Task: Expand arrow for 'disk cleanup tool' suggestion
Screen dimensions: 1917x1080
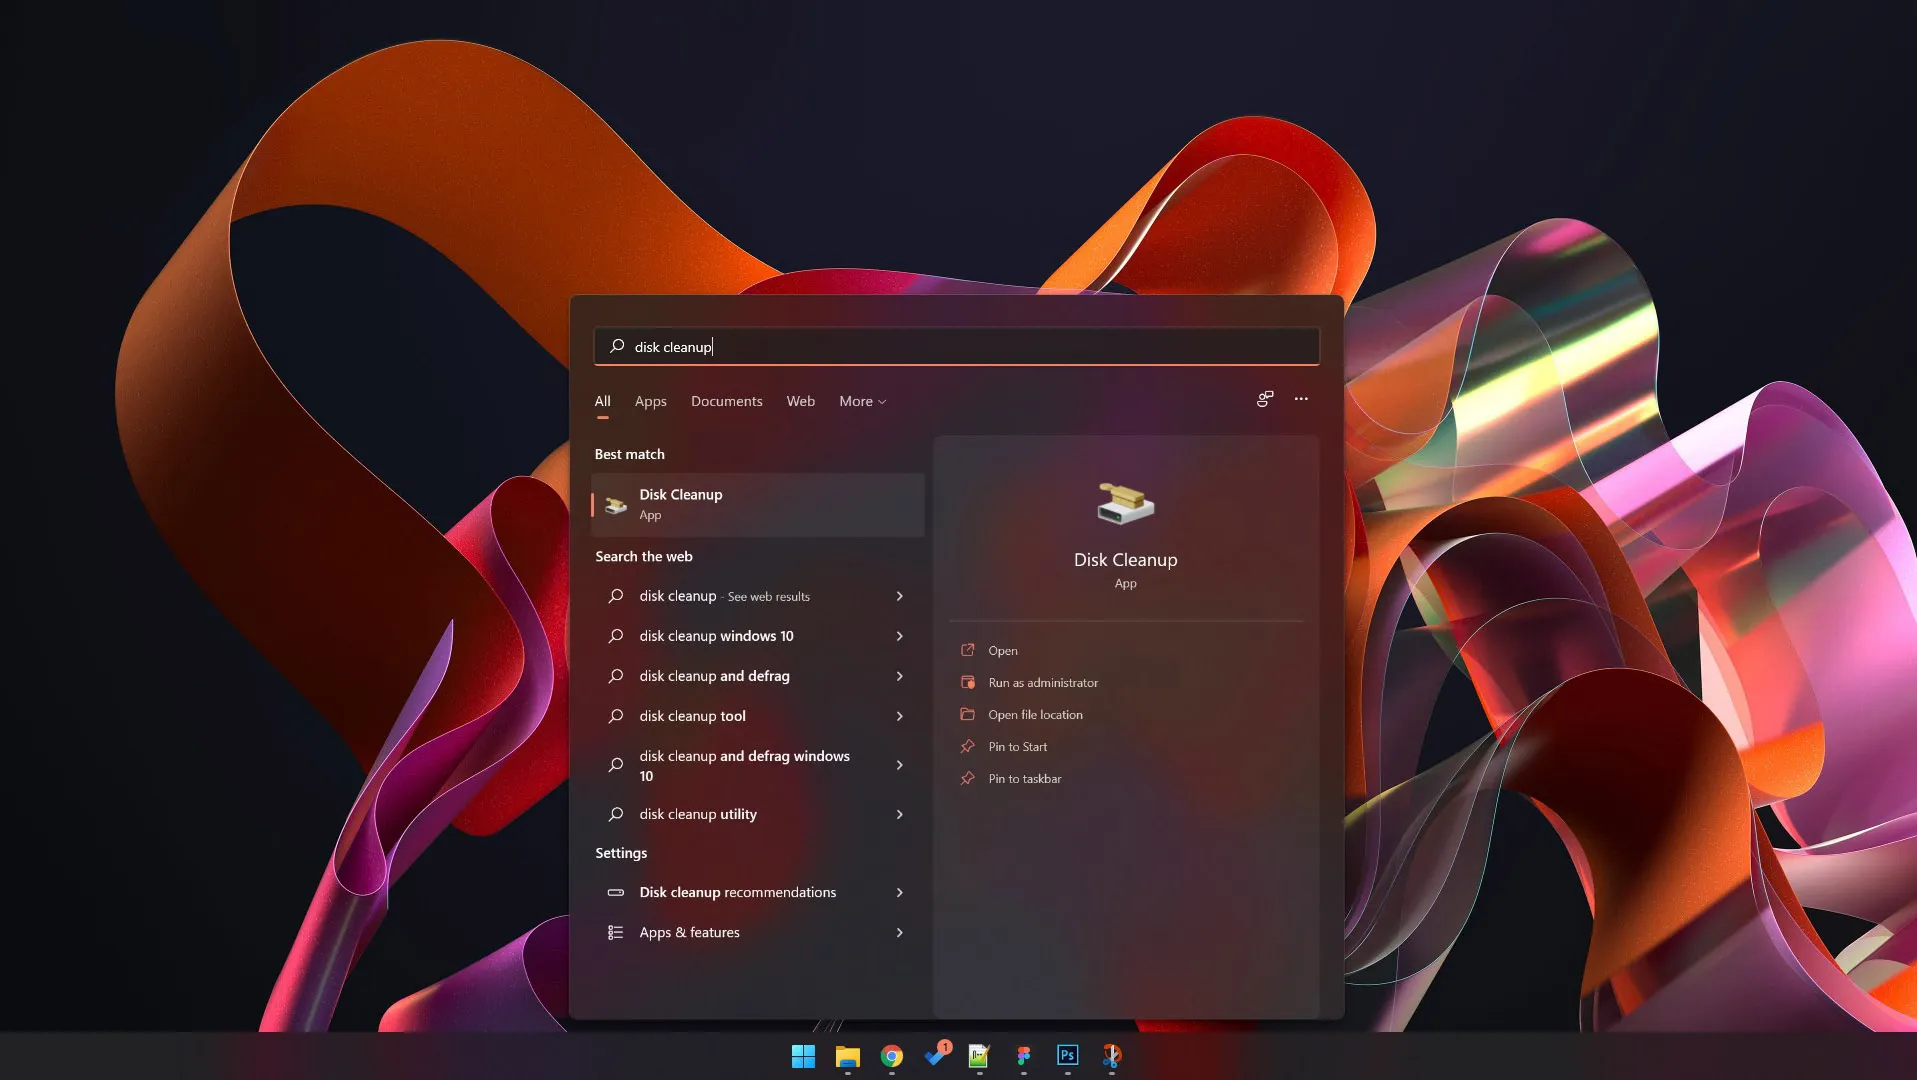Action: [899, 716]
